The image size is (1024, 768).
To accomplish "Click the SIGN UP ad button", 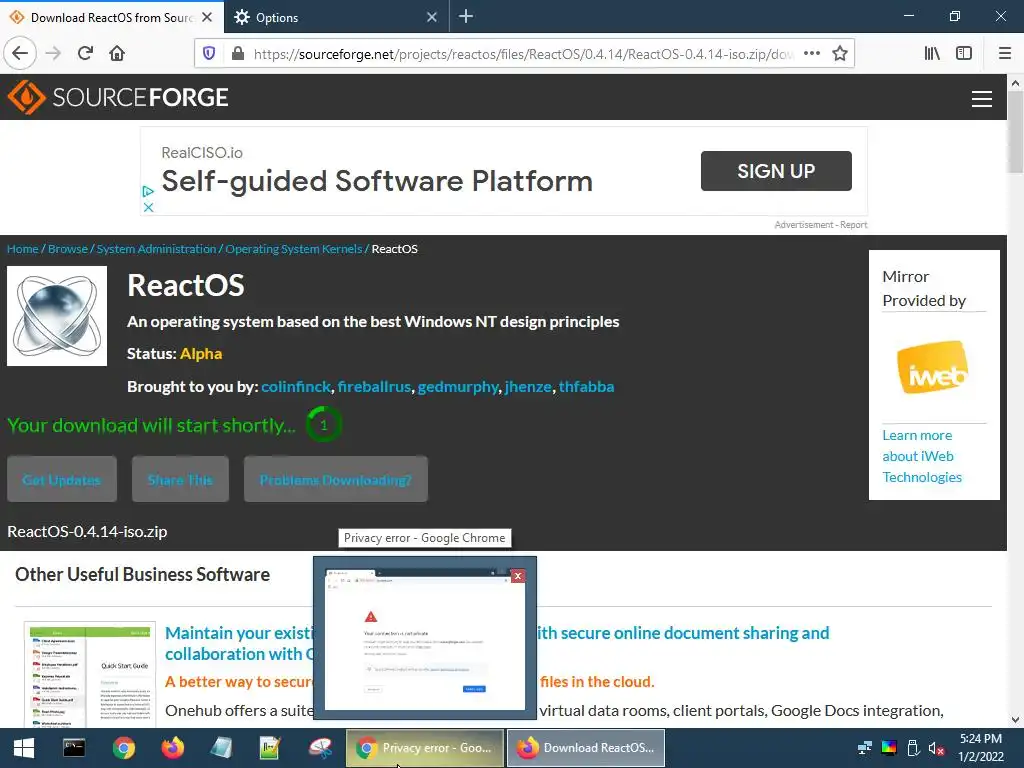I will pos(776,171).
